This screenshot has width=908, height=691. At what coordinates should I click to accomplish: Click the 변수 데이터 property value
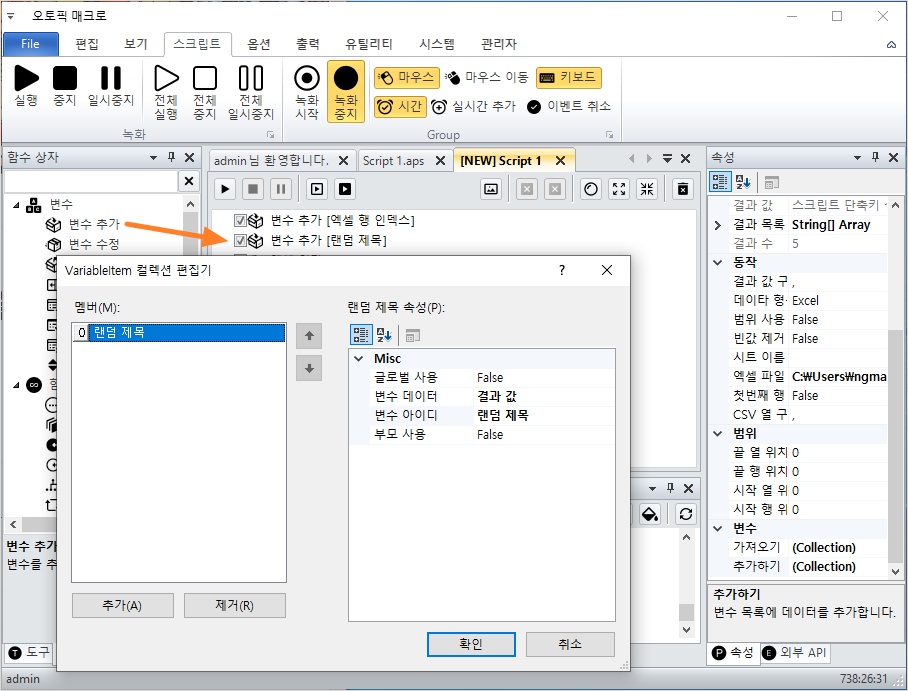pos(543,397)
